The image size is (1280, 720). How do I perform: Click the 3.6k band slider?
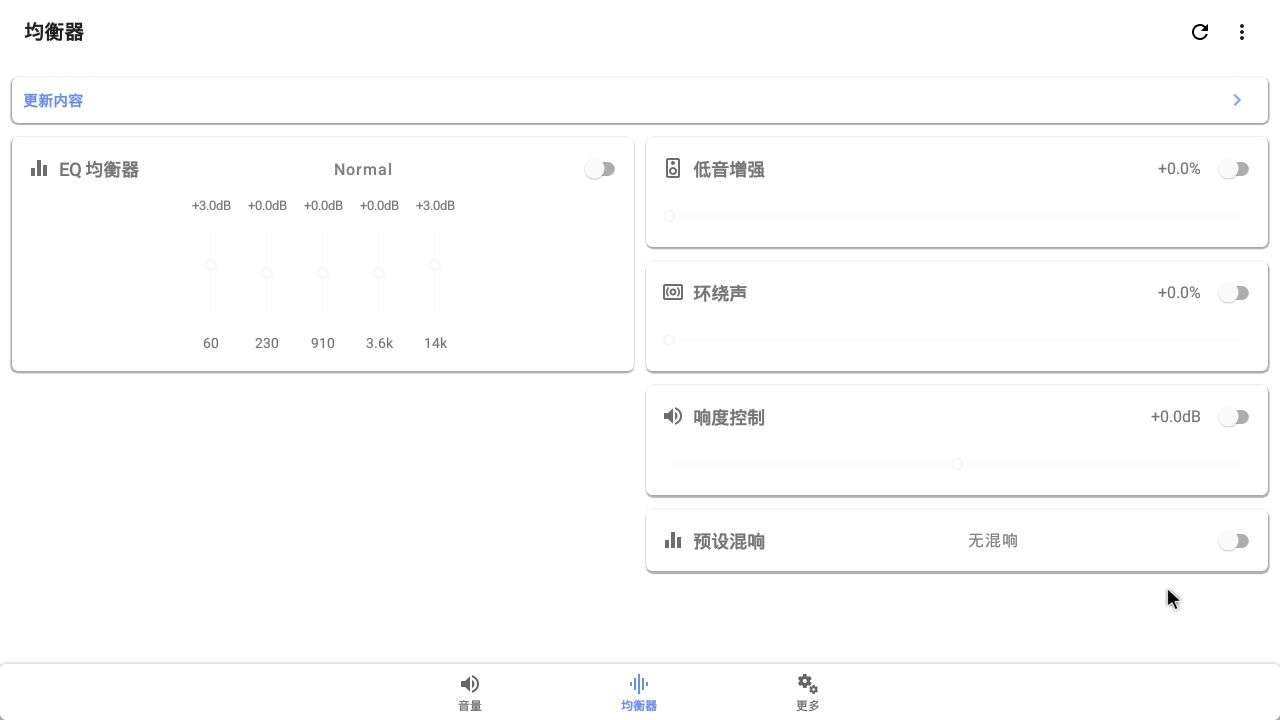tap(379, 272)
